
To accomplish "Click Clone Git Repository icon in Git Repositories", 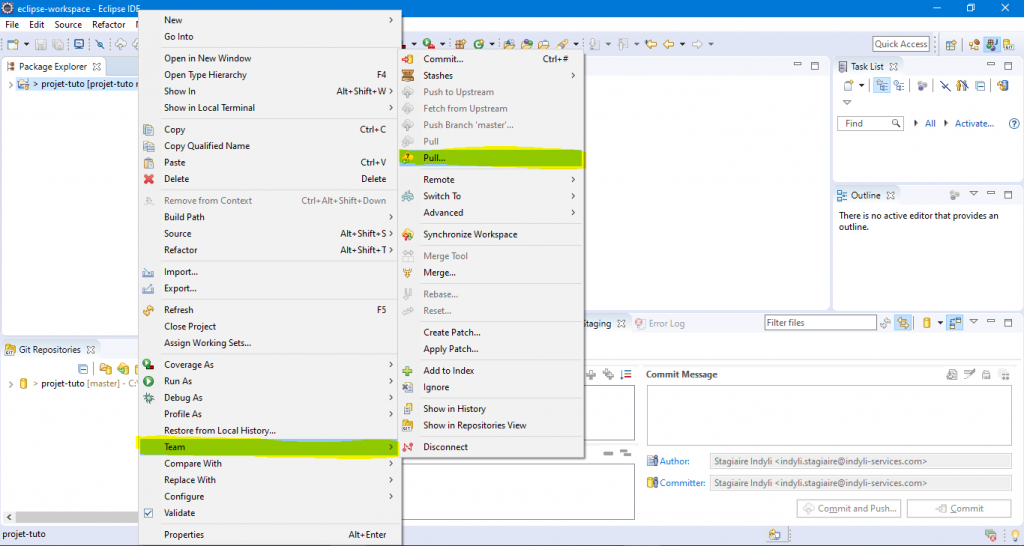I will tap(122, 368).
